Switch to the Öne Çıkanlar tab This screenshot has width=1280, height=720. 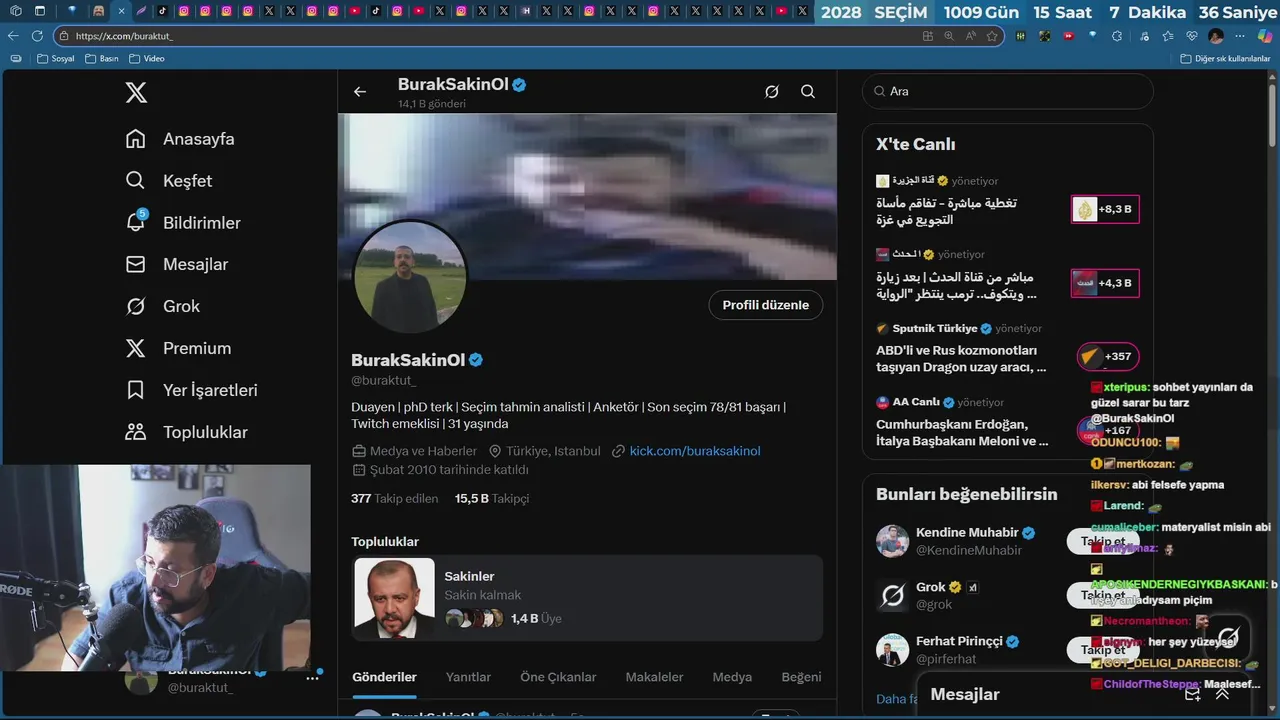558,677
